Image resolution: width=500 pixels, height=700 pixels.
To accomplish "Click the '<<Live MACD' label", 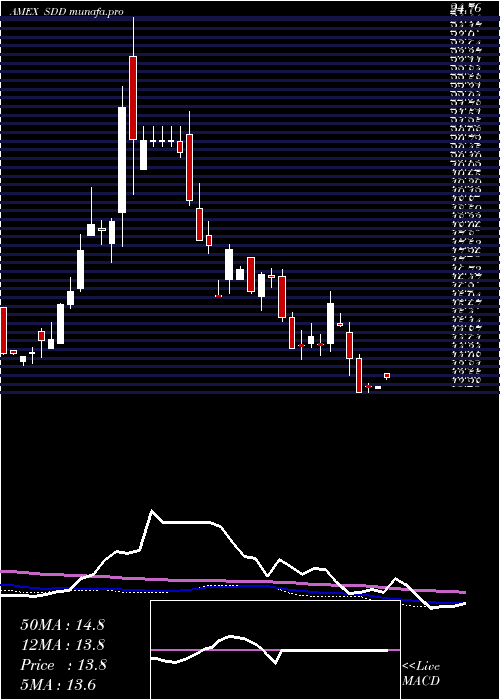I will 421,674.
